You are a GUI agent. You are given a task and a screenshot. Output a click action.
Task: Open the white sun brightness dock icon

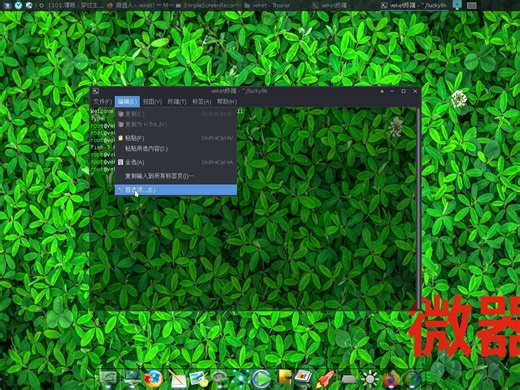point(370,379)
